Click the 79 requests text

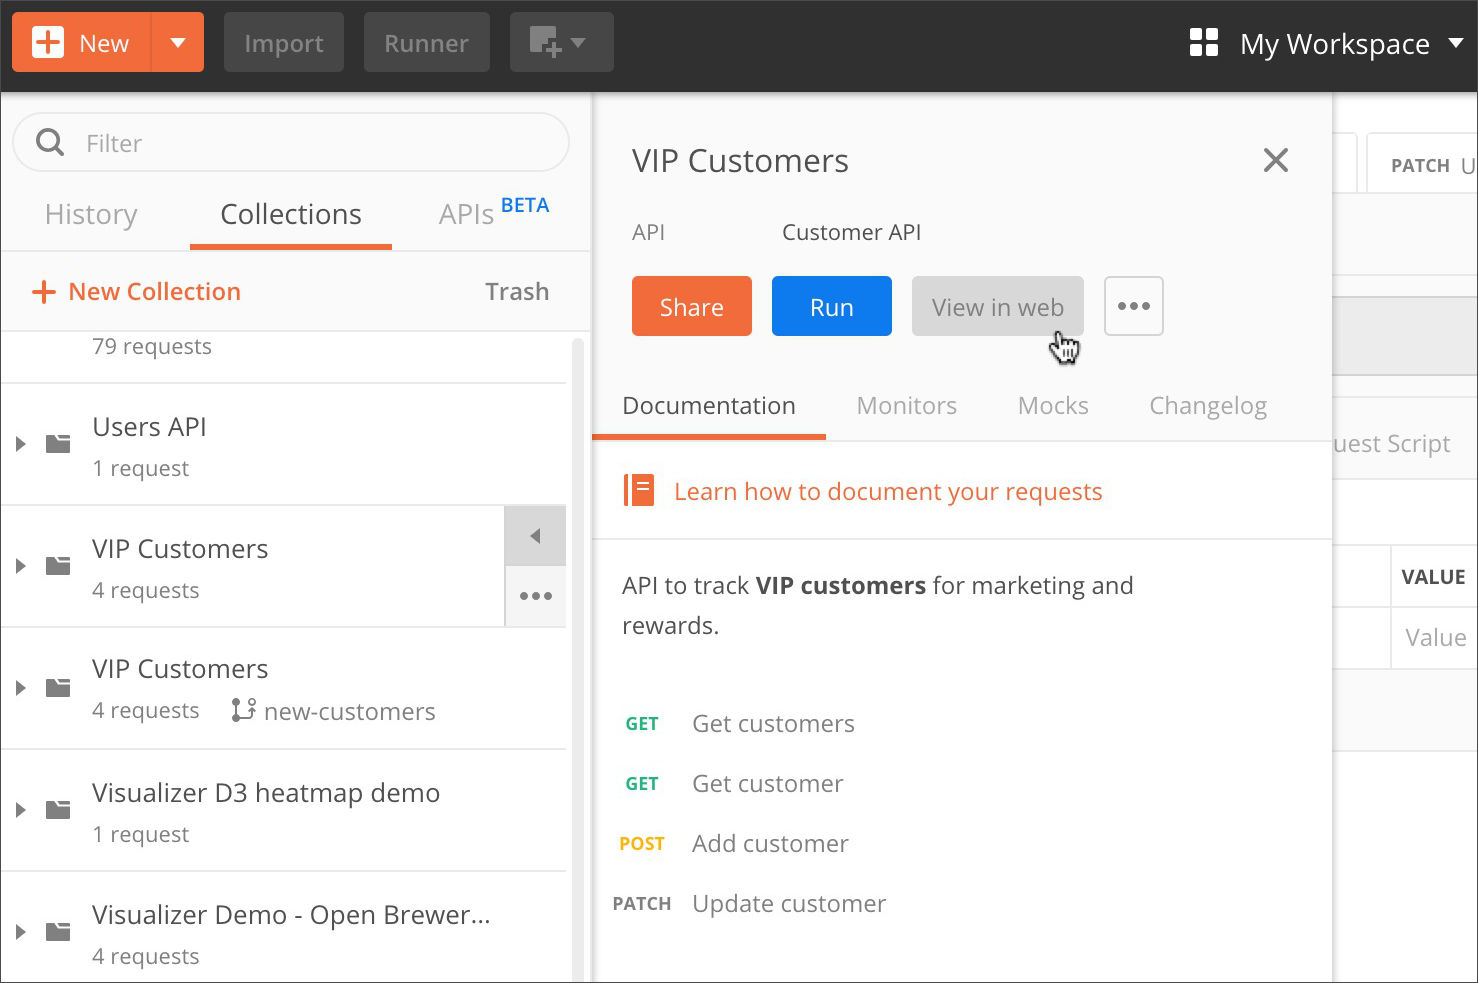(152, 347)
